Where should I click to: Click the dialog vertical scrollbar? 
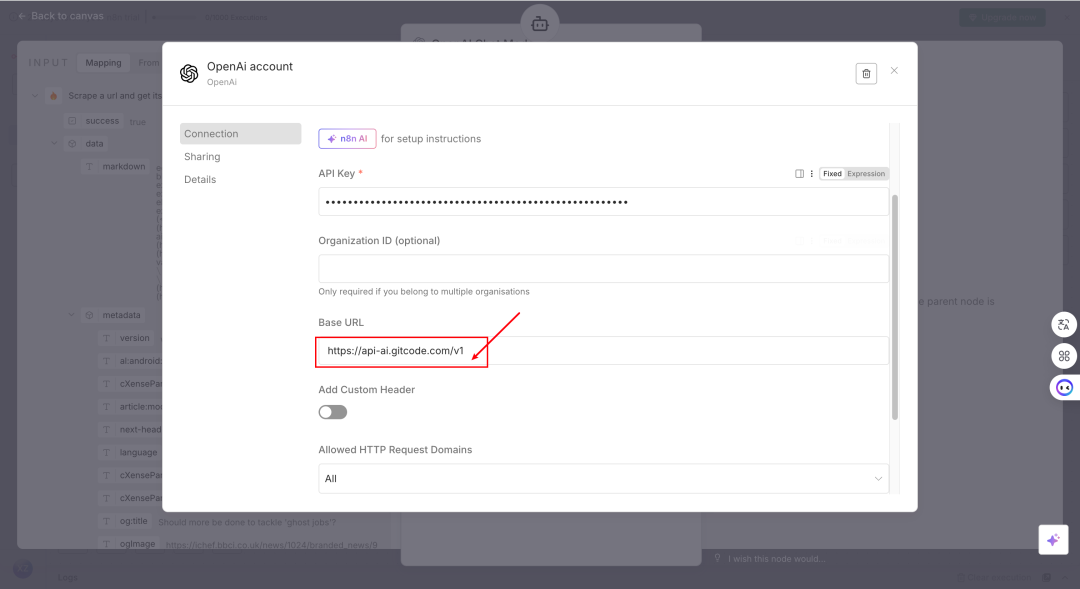coord(895,307)
